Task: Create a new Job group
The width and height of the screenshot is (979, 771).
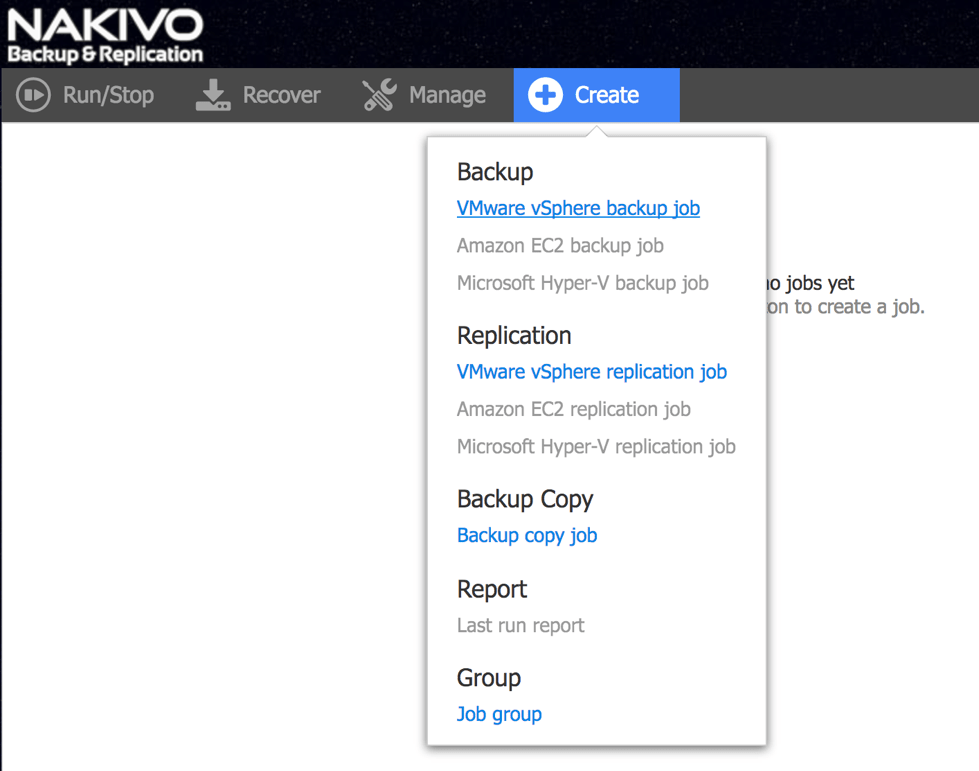Action: [499, 714]
